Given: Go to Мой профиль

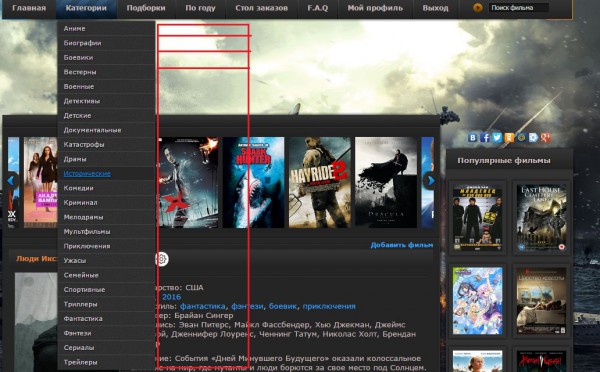Looking at the screenshot, I should pos(375,8).
